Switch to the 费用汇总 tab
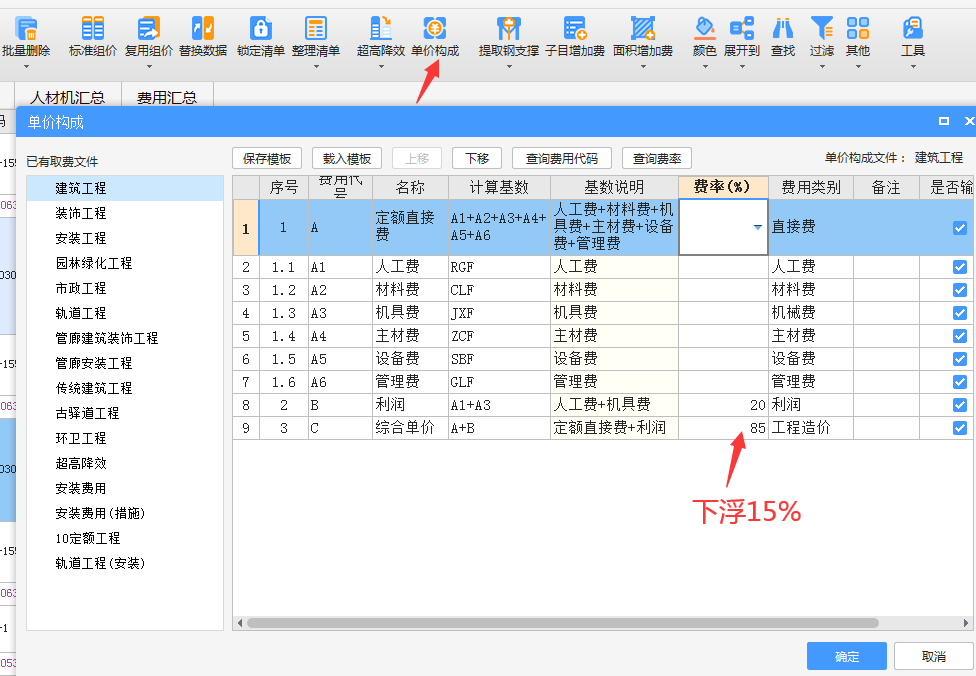Viewport: 976px width, 676px height. pos(167,97)
